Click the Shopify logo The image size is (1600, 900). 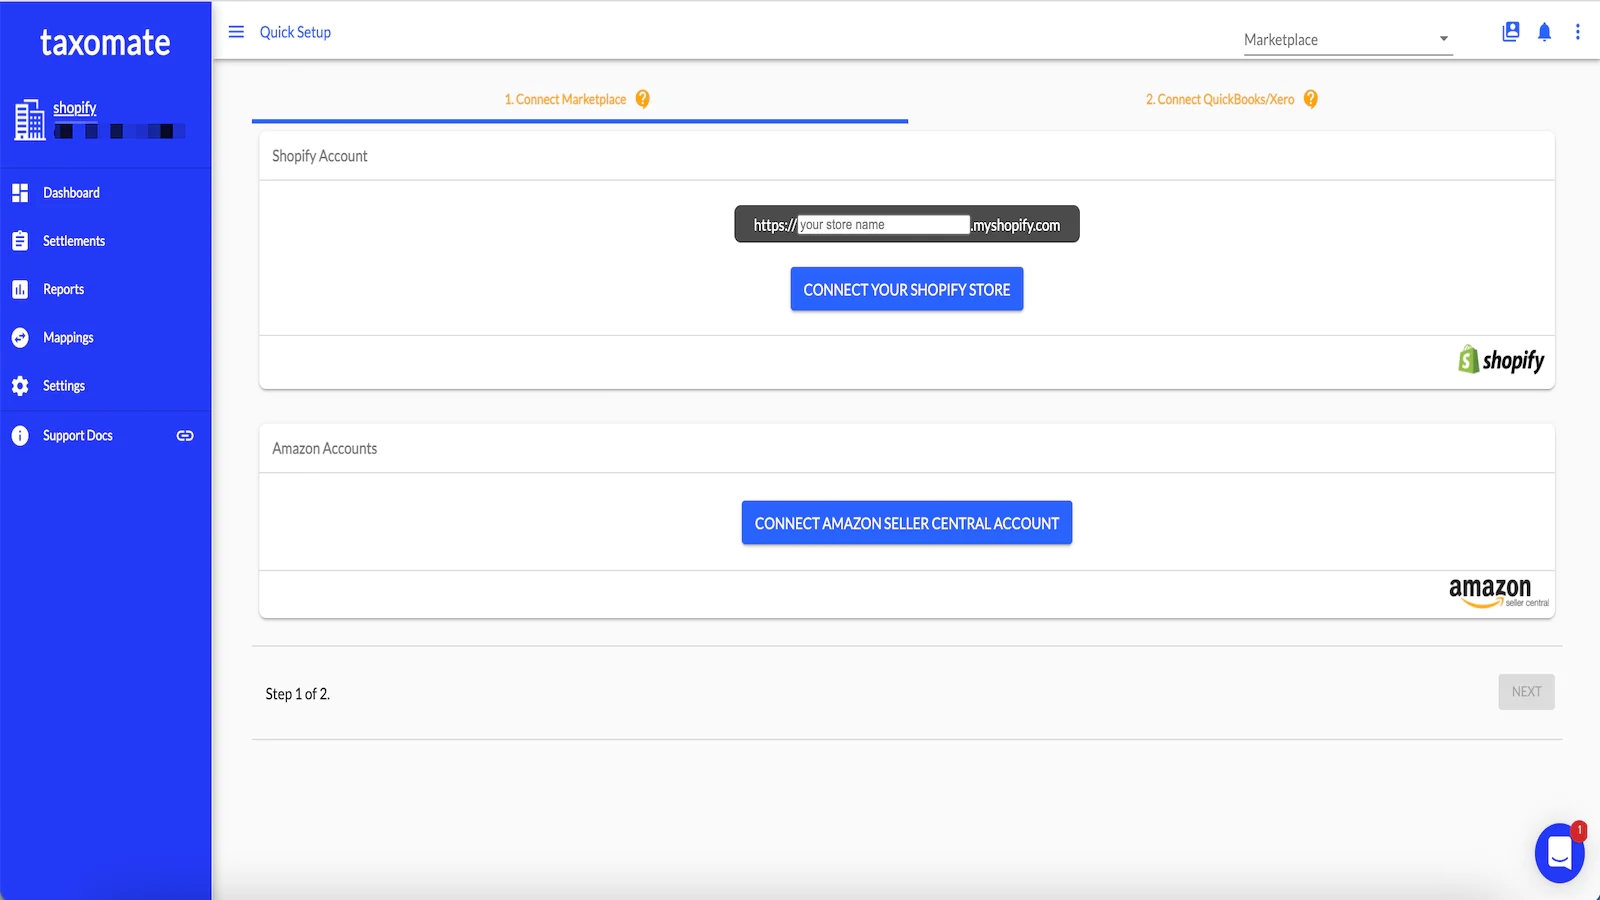click(x=1501, y=360)
